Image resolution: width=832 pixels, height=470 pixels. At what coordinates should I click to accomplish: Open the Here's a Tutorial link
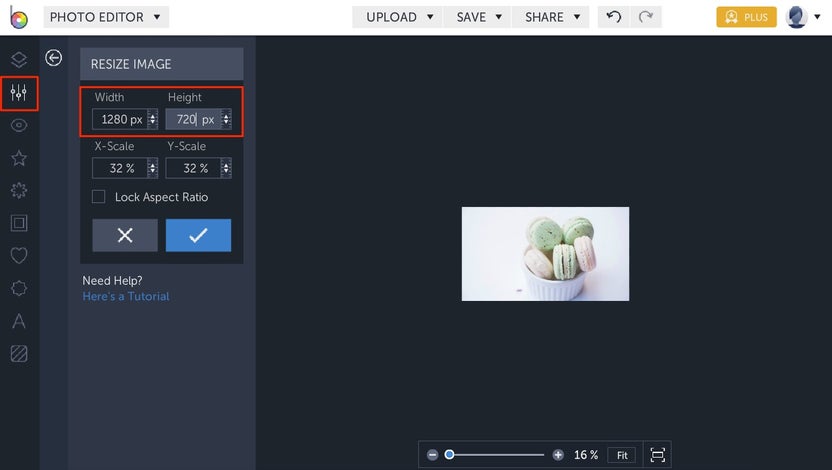coord(126,297)
